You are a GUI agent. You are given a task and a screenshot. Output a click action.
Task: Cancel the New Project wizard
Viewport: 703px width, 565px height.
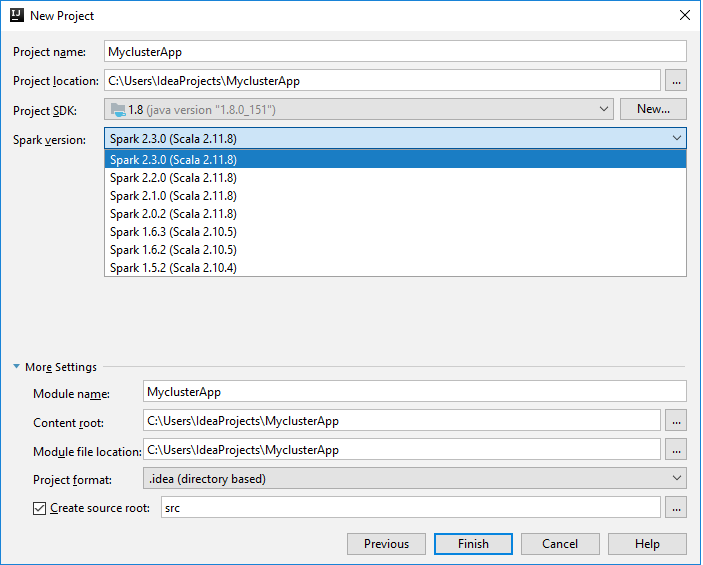point(560,543)
